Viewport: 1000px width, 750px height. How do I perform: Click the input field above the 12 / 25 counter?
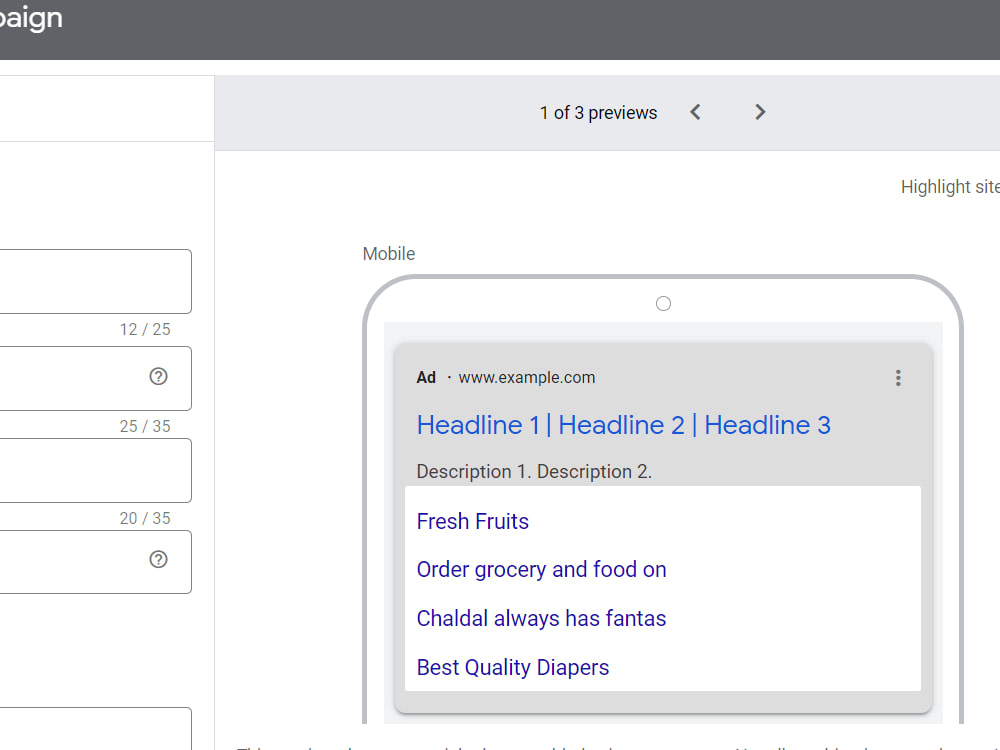coord(96,281)
